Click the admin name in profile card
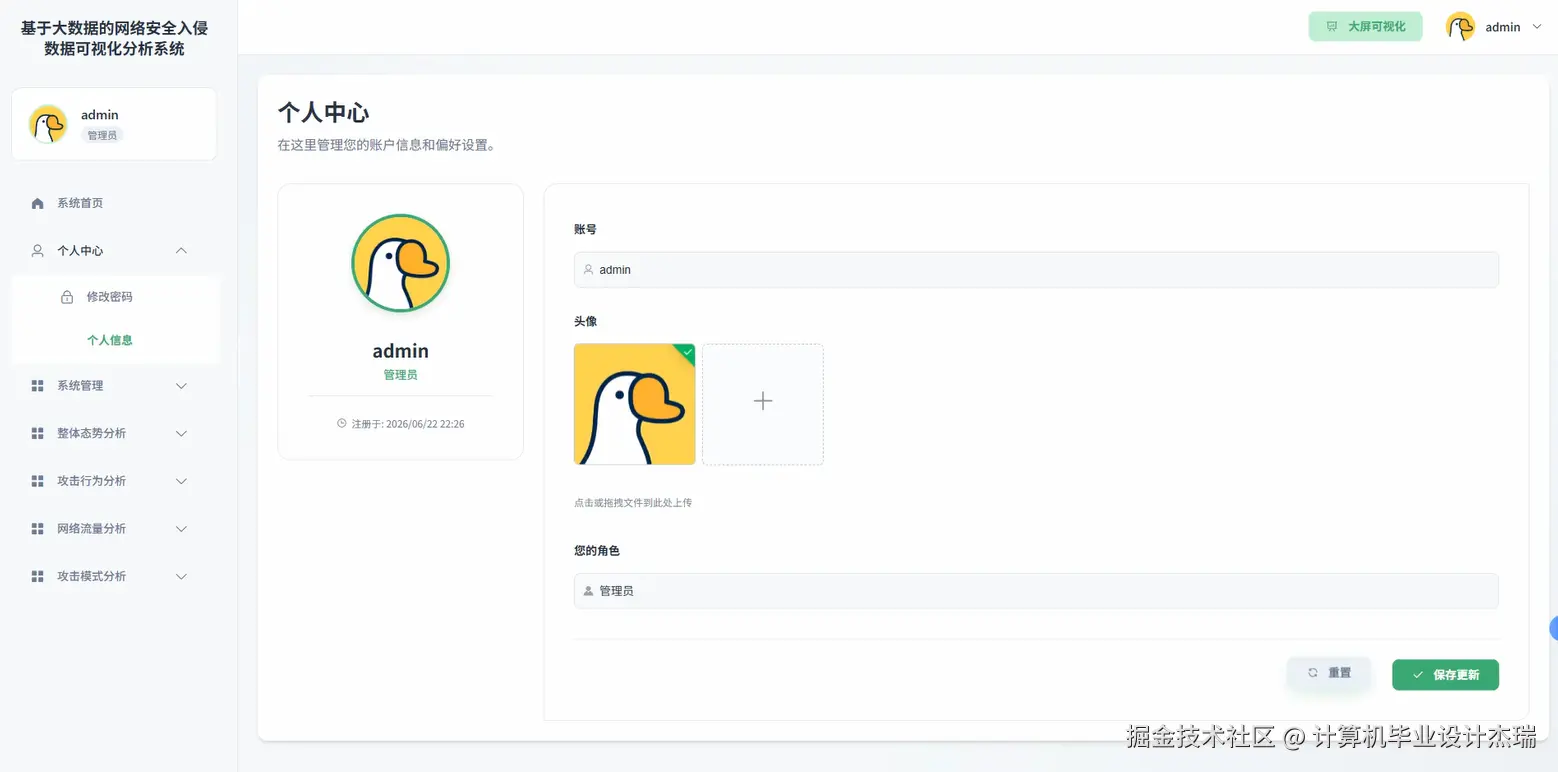Viewport: 1558px width, 772px height. [400, 351]
